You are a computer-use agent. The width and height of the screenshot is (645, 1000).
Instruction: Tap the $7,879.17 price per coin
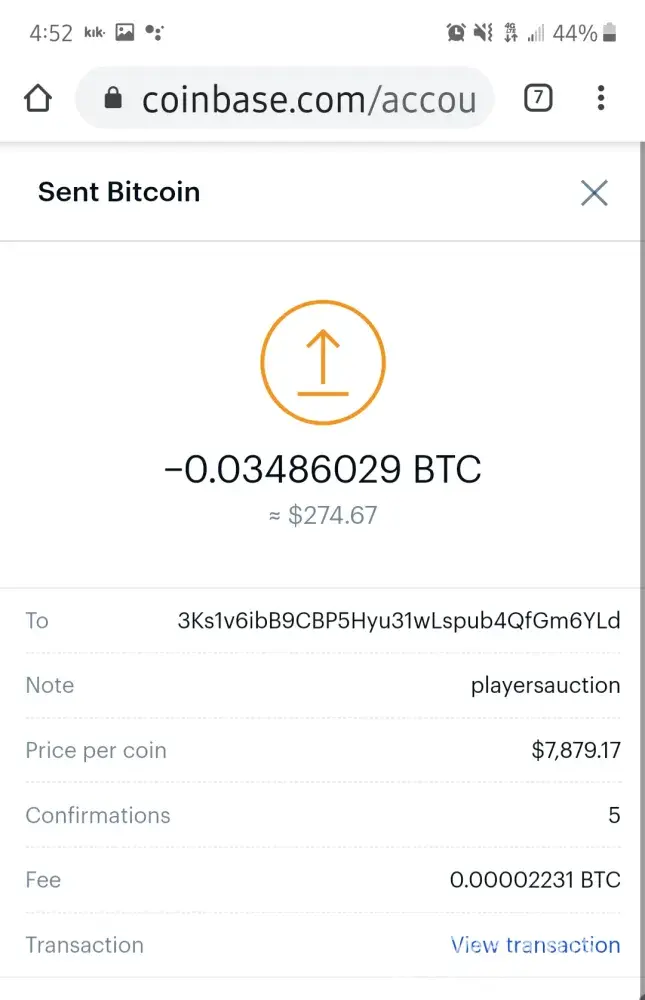[575, 750]
